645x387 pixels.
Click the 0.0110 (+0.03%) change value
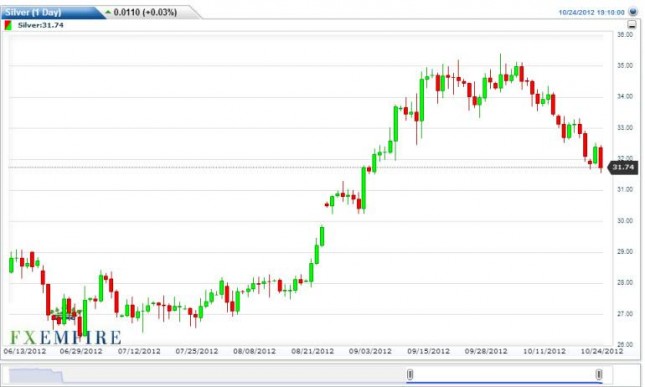coord(145,12)
